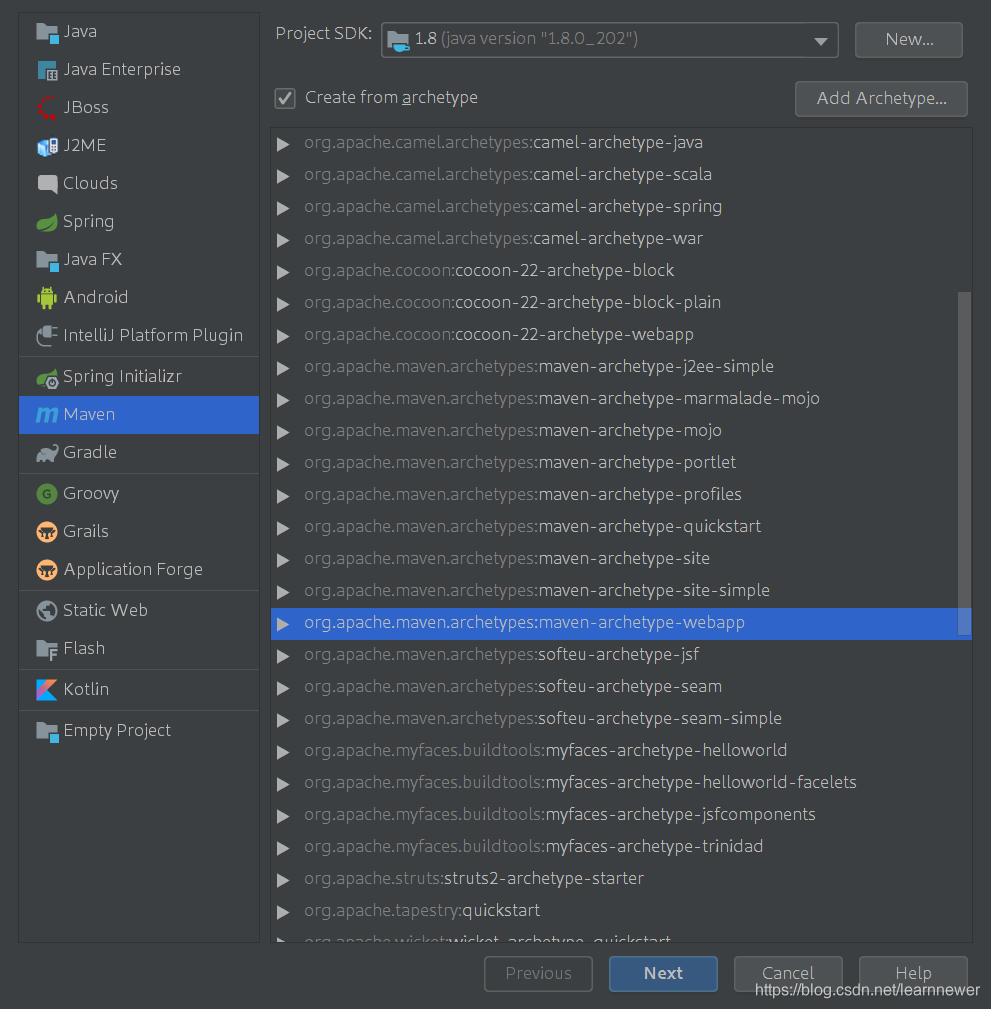Select maven-archetype-site-simple row
Screen dimensions: 991x1009
pyautogui.click(x=621, y=591)
